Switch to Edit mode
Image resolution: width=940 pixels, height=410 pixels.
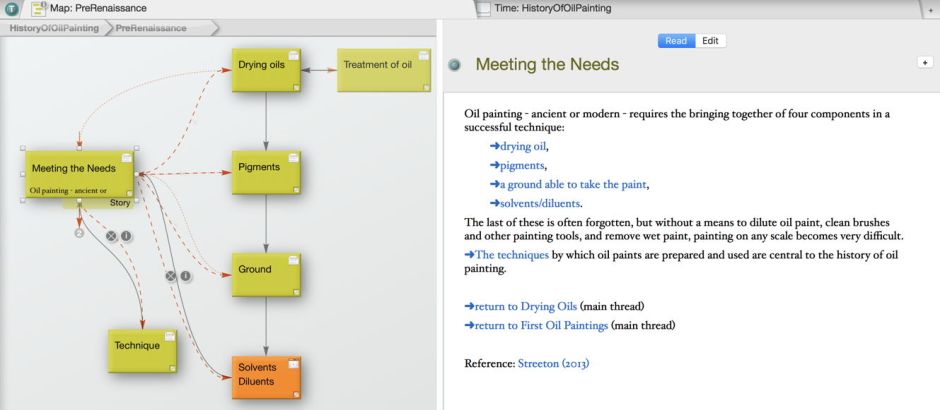click(710, 41)
